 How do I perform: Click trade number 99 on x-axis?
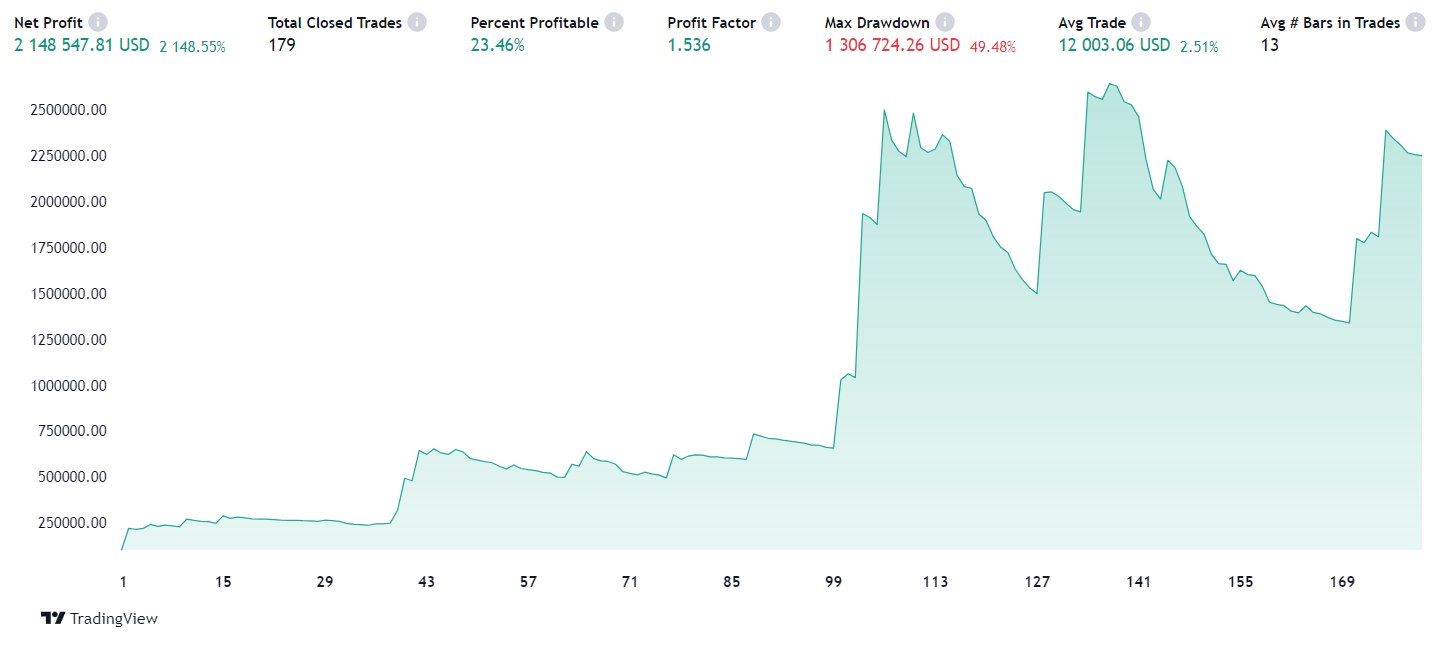coord(834,582)
